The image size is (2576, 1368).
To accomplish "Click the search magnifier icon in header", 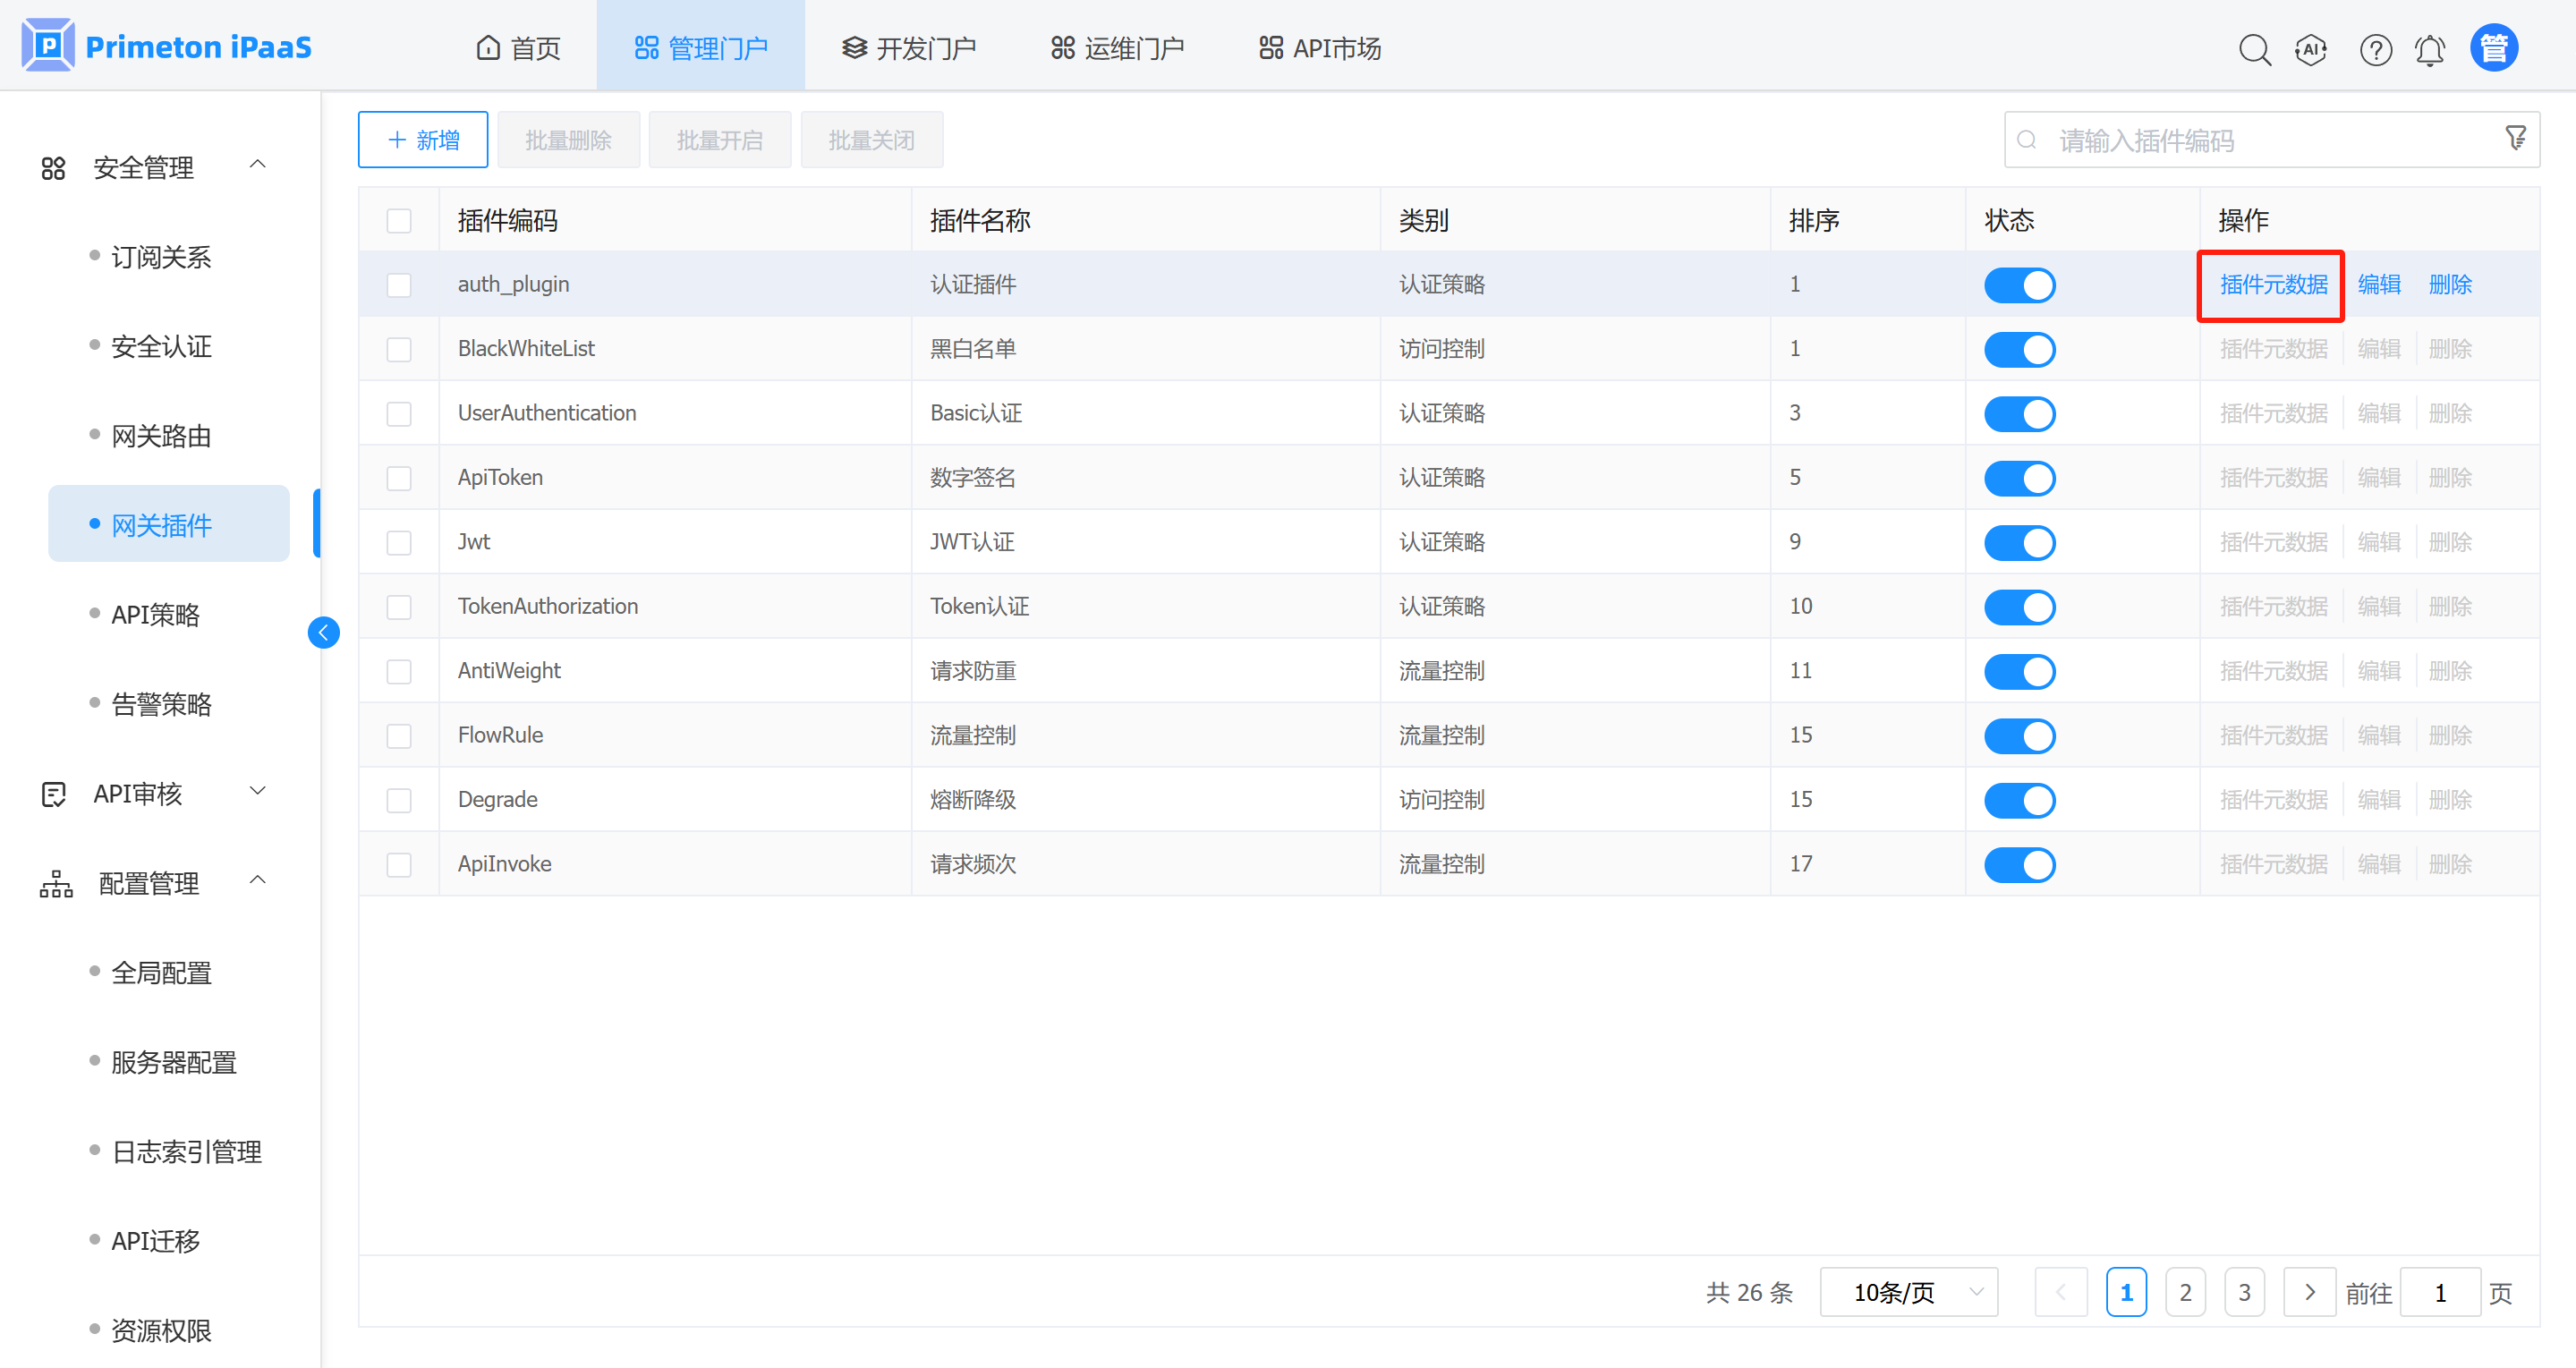I will coord(2254,49).
